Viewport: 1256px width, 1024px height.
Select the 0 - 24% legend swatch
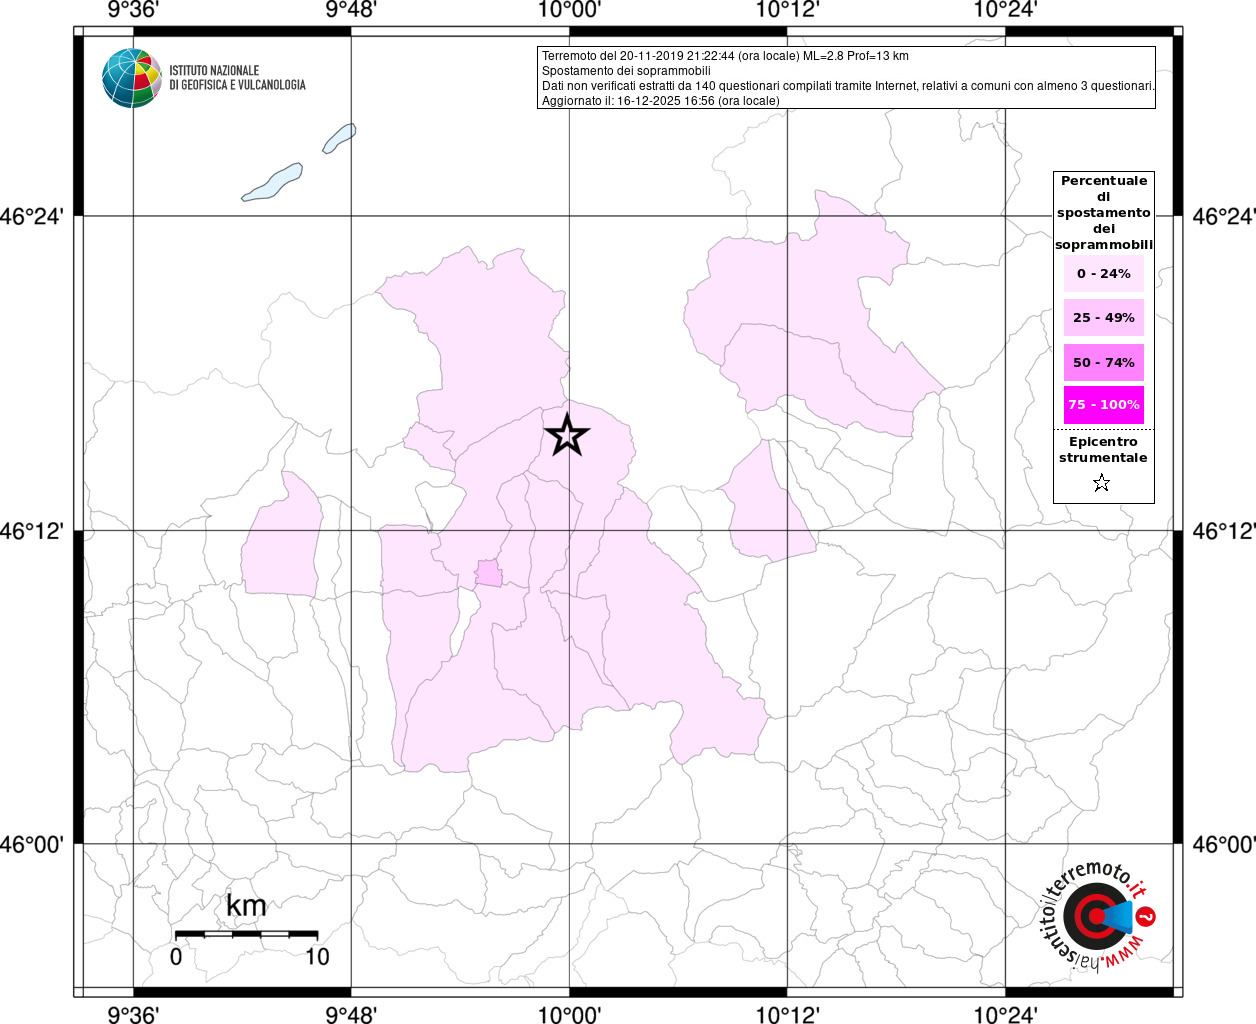[x=1104, y=273]
